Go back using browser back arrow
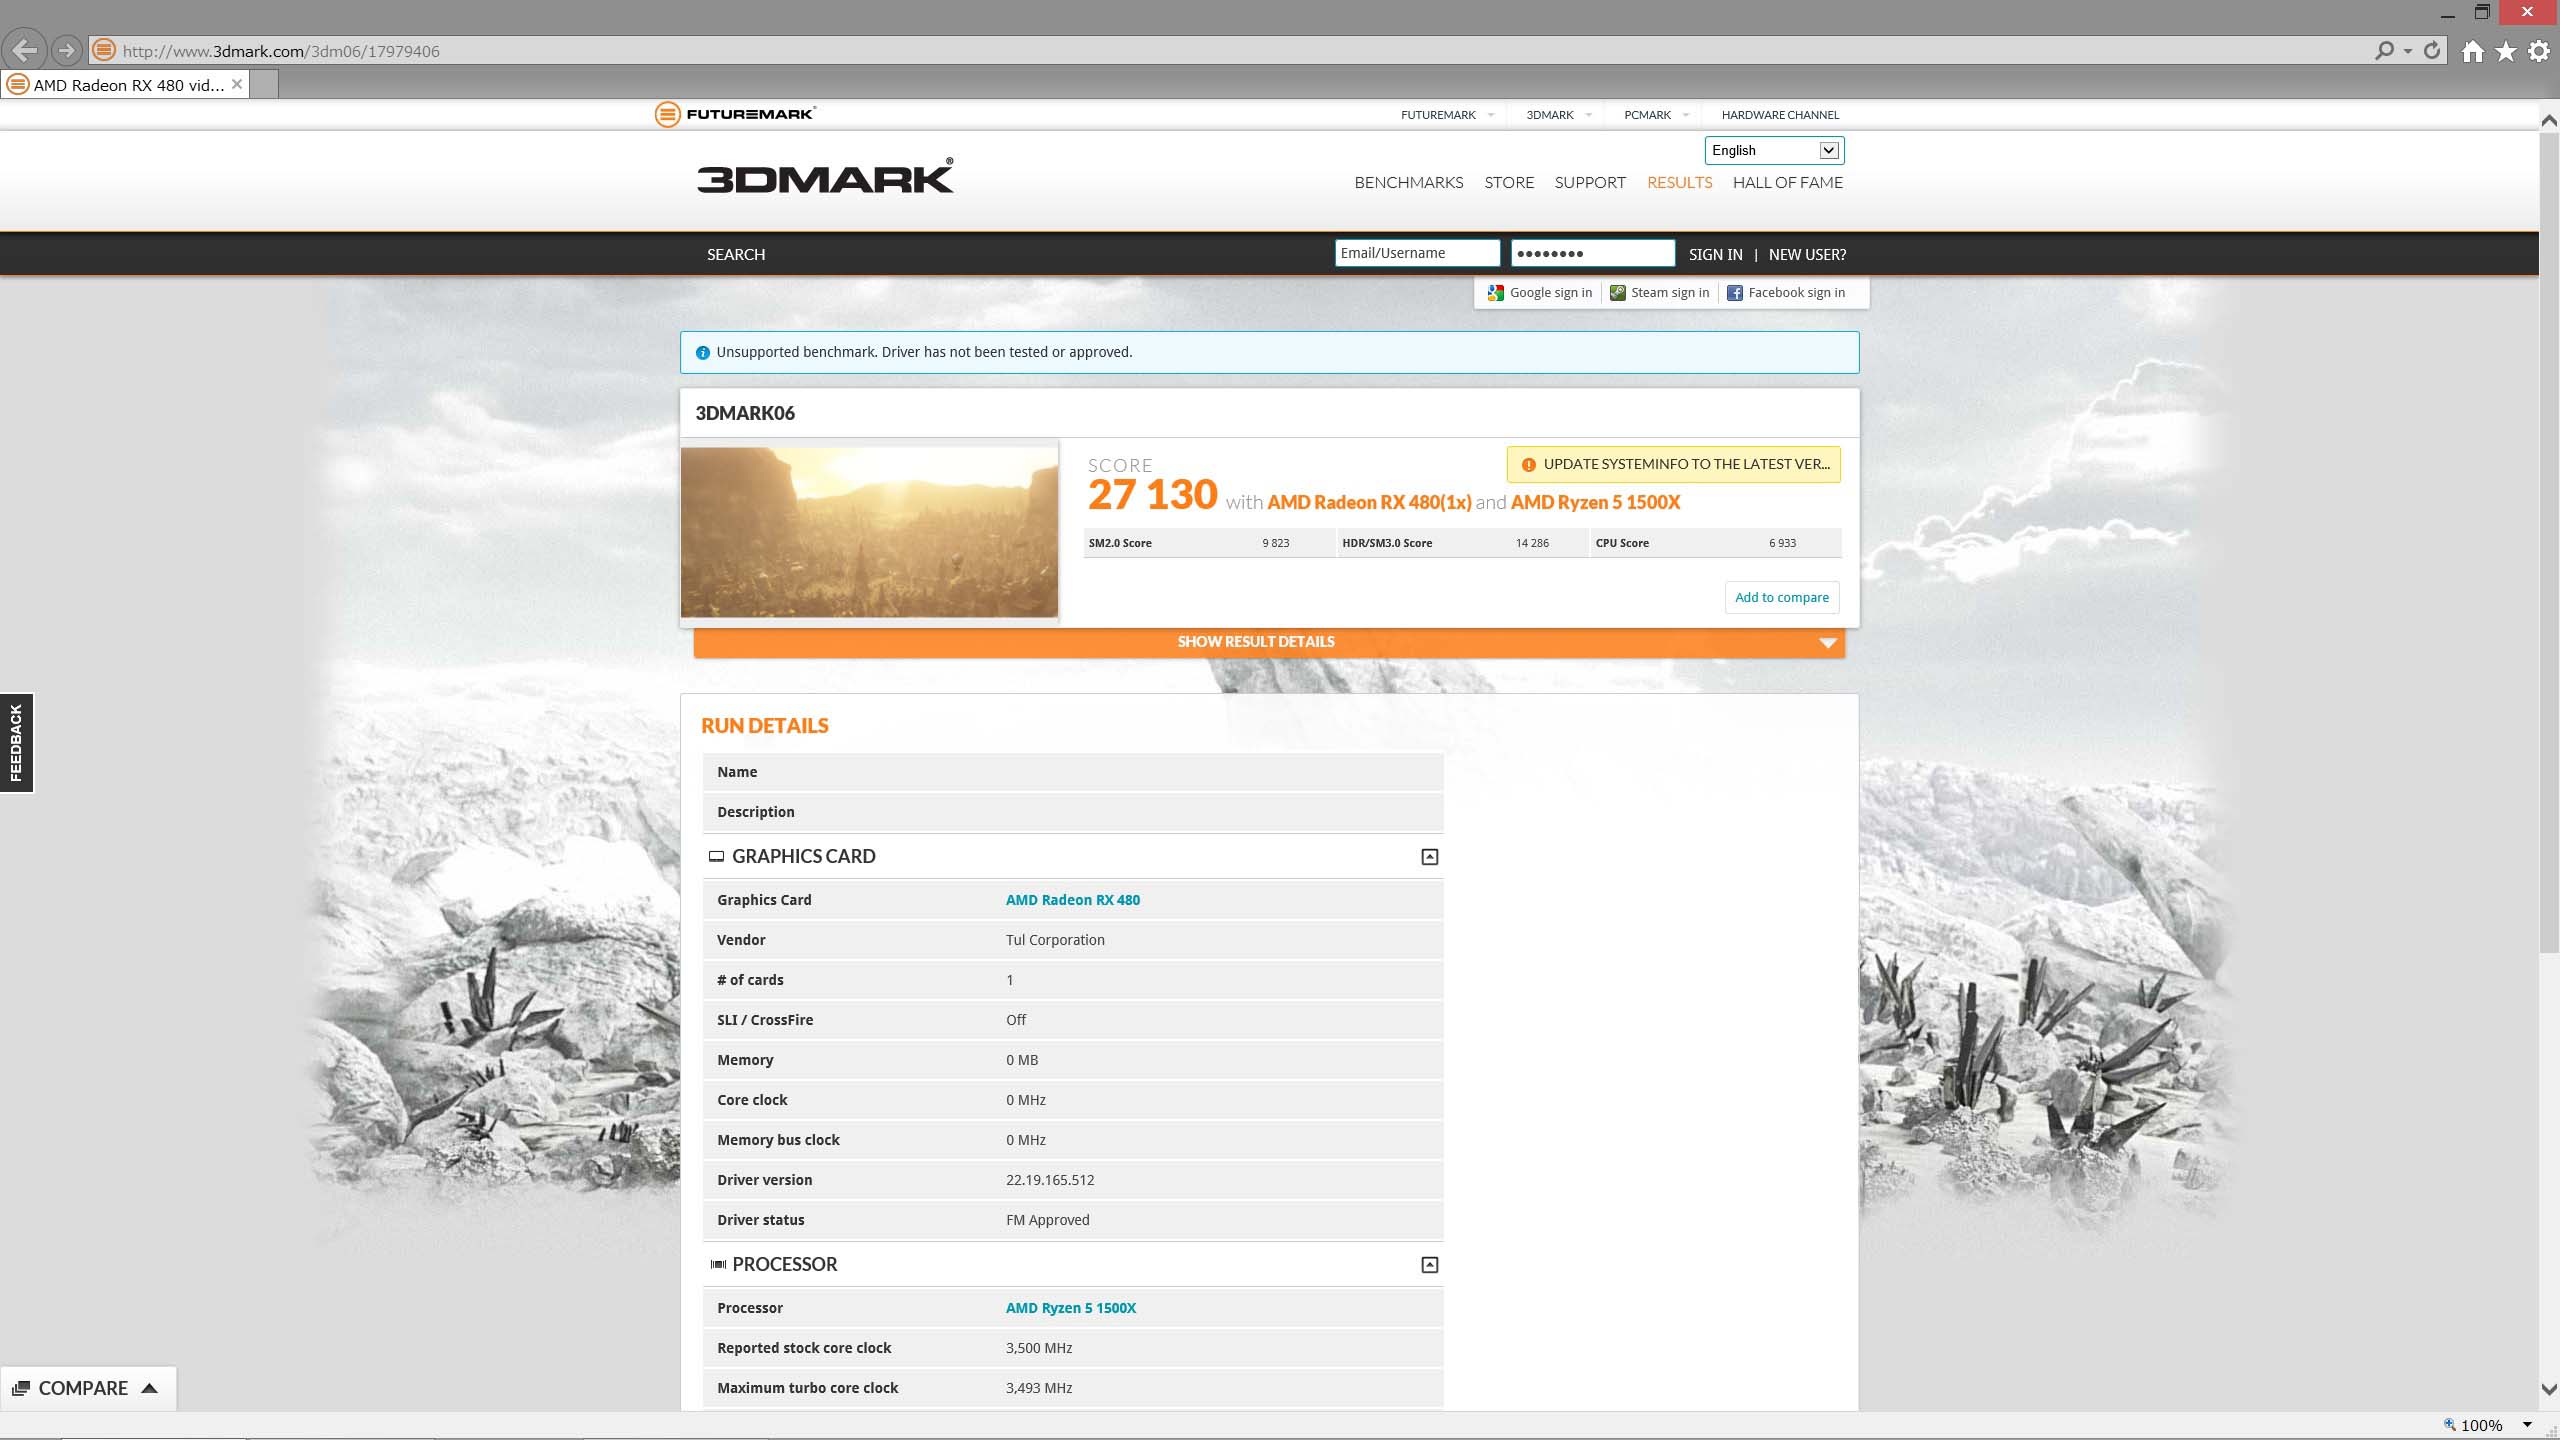The height and width of the screenshot is (1440, 2560). coord(25,50)
